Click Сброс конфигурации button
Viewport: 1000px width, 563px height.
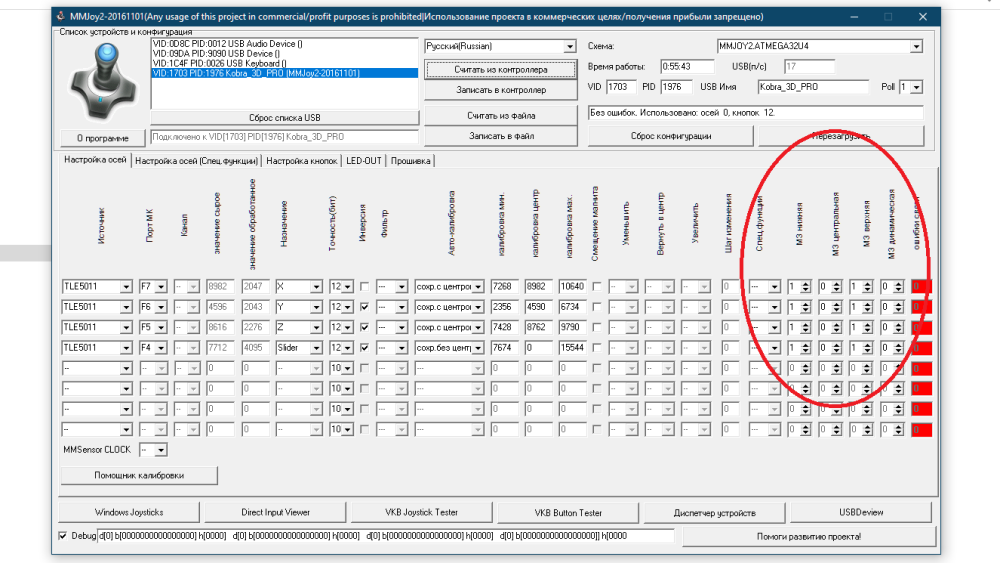pos(671,136)
